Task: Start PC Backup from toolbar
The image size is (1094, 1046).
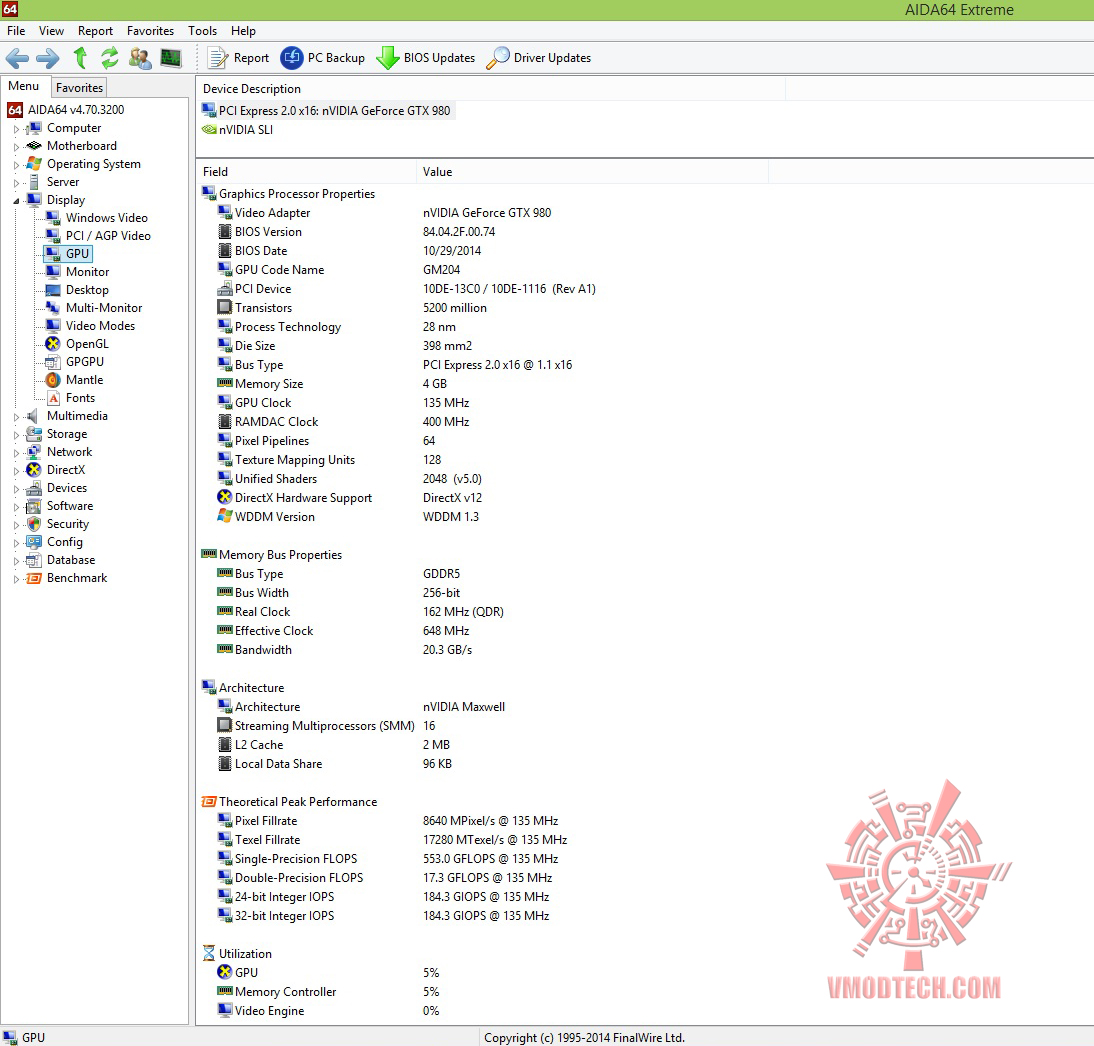Action: tap(322, 58)
